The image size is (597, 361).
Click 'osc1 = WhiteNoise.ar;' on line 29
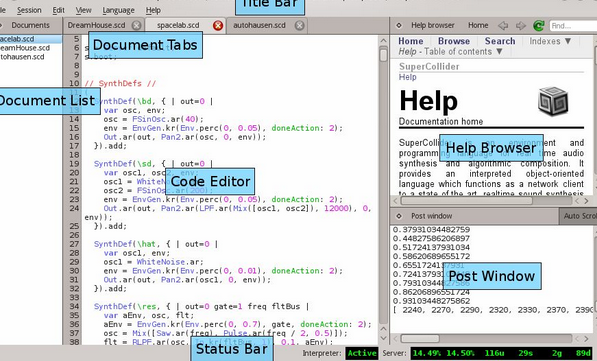click(x=153, y=262)
